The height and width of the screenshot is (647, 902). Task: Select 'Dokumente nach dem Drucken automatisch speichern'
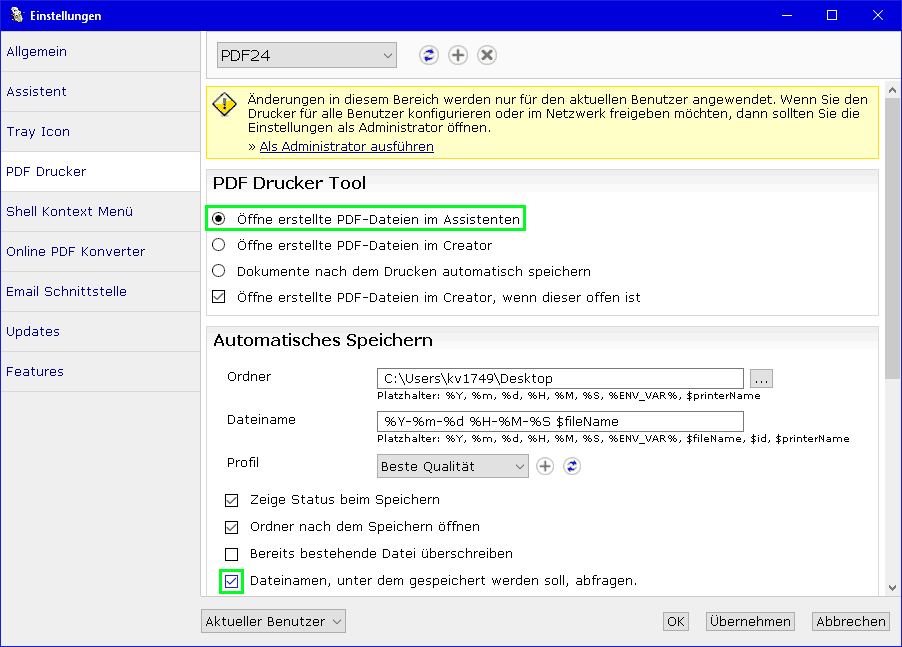coord(219,271)
